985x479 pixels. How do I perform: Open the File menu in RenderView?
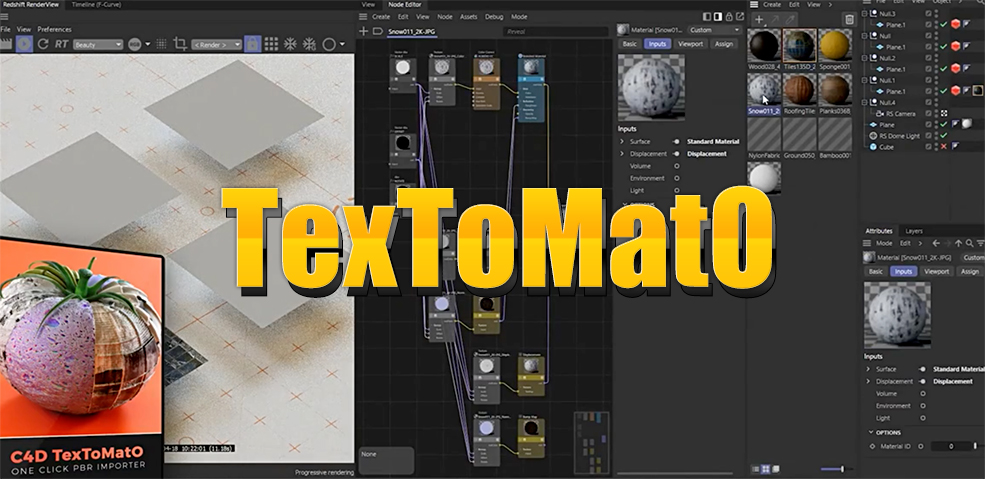click(5, 30)
